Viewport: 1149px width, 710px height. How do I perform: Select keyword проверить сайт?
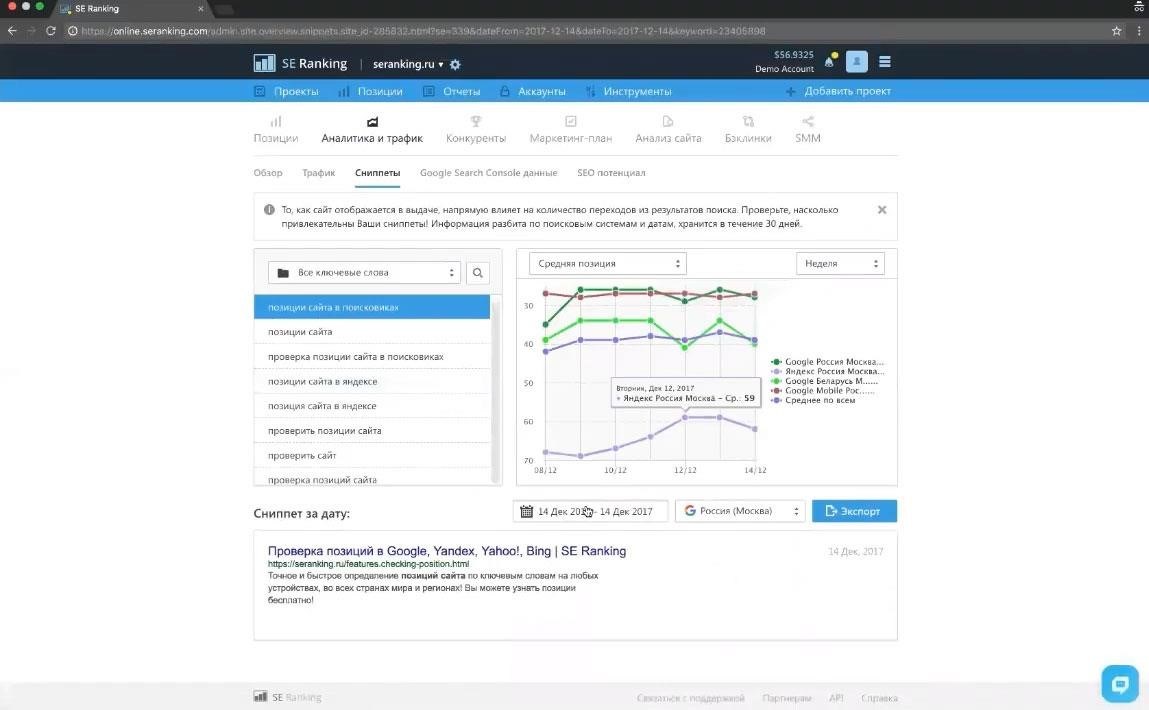[372, 456]
